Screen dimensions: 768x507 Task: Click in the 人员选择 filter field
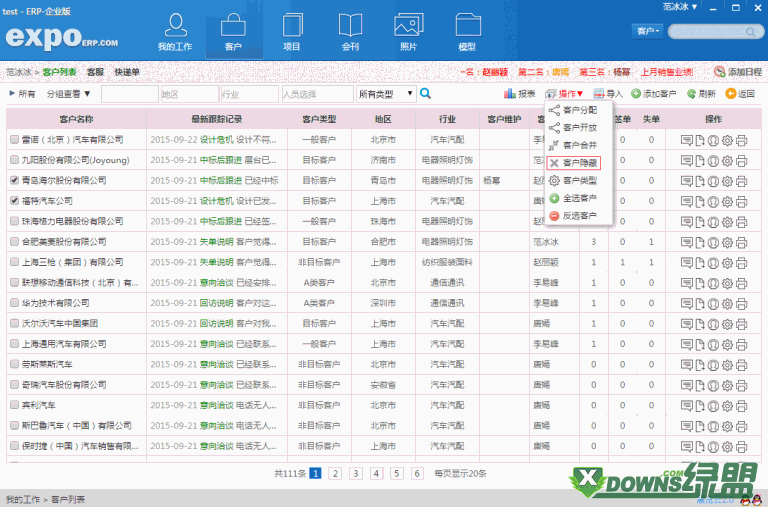pos(317,94)
